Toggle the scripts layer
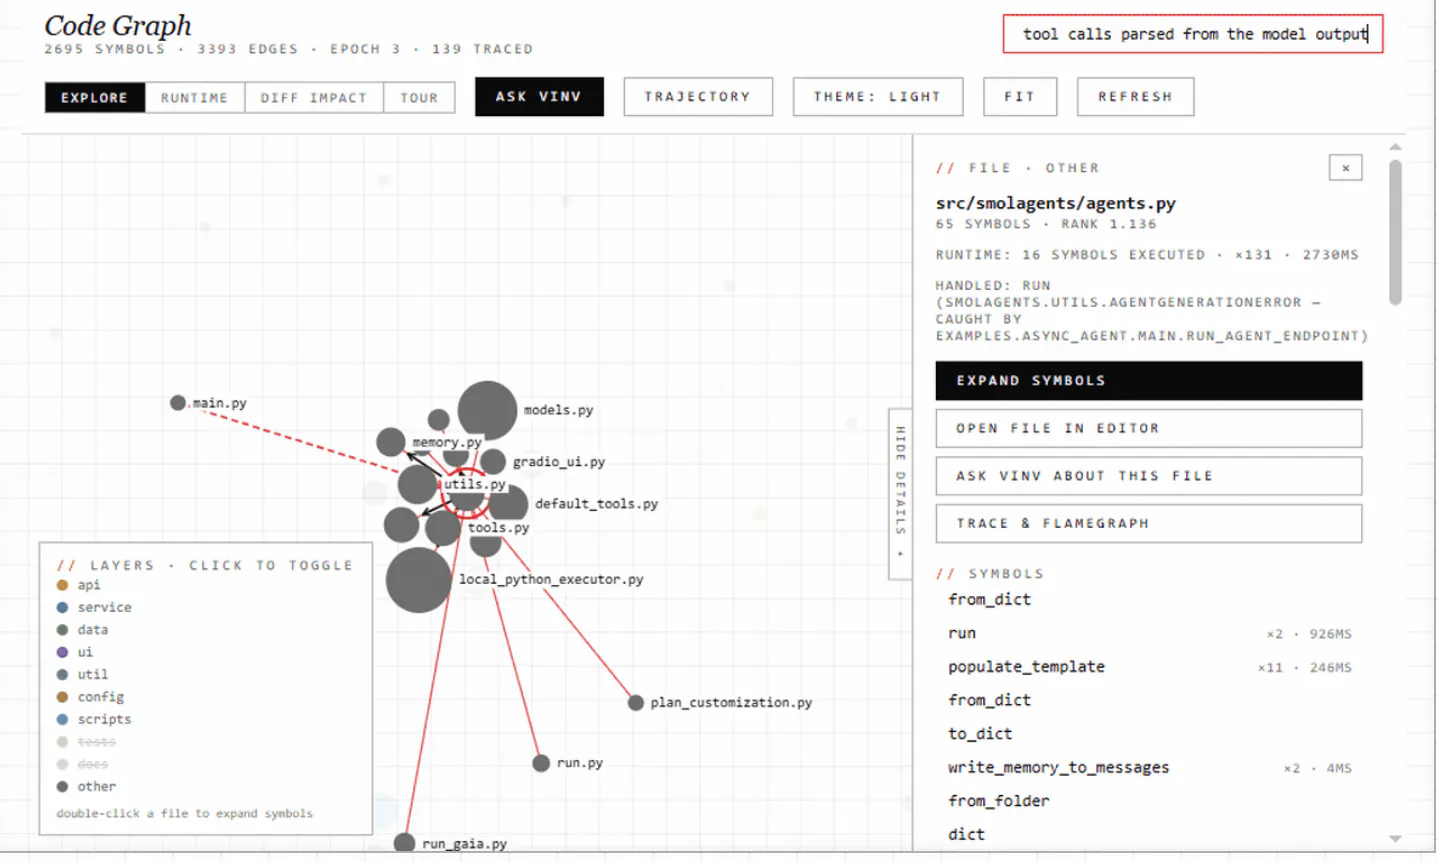 click(94, 719)
